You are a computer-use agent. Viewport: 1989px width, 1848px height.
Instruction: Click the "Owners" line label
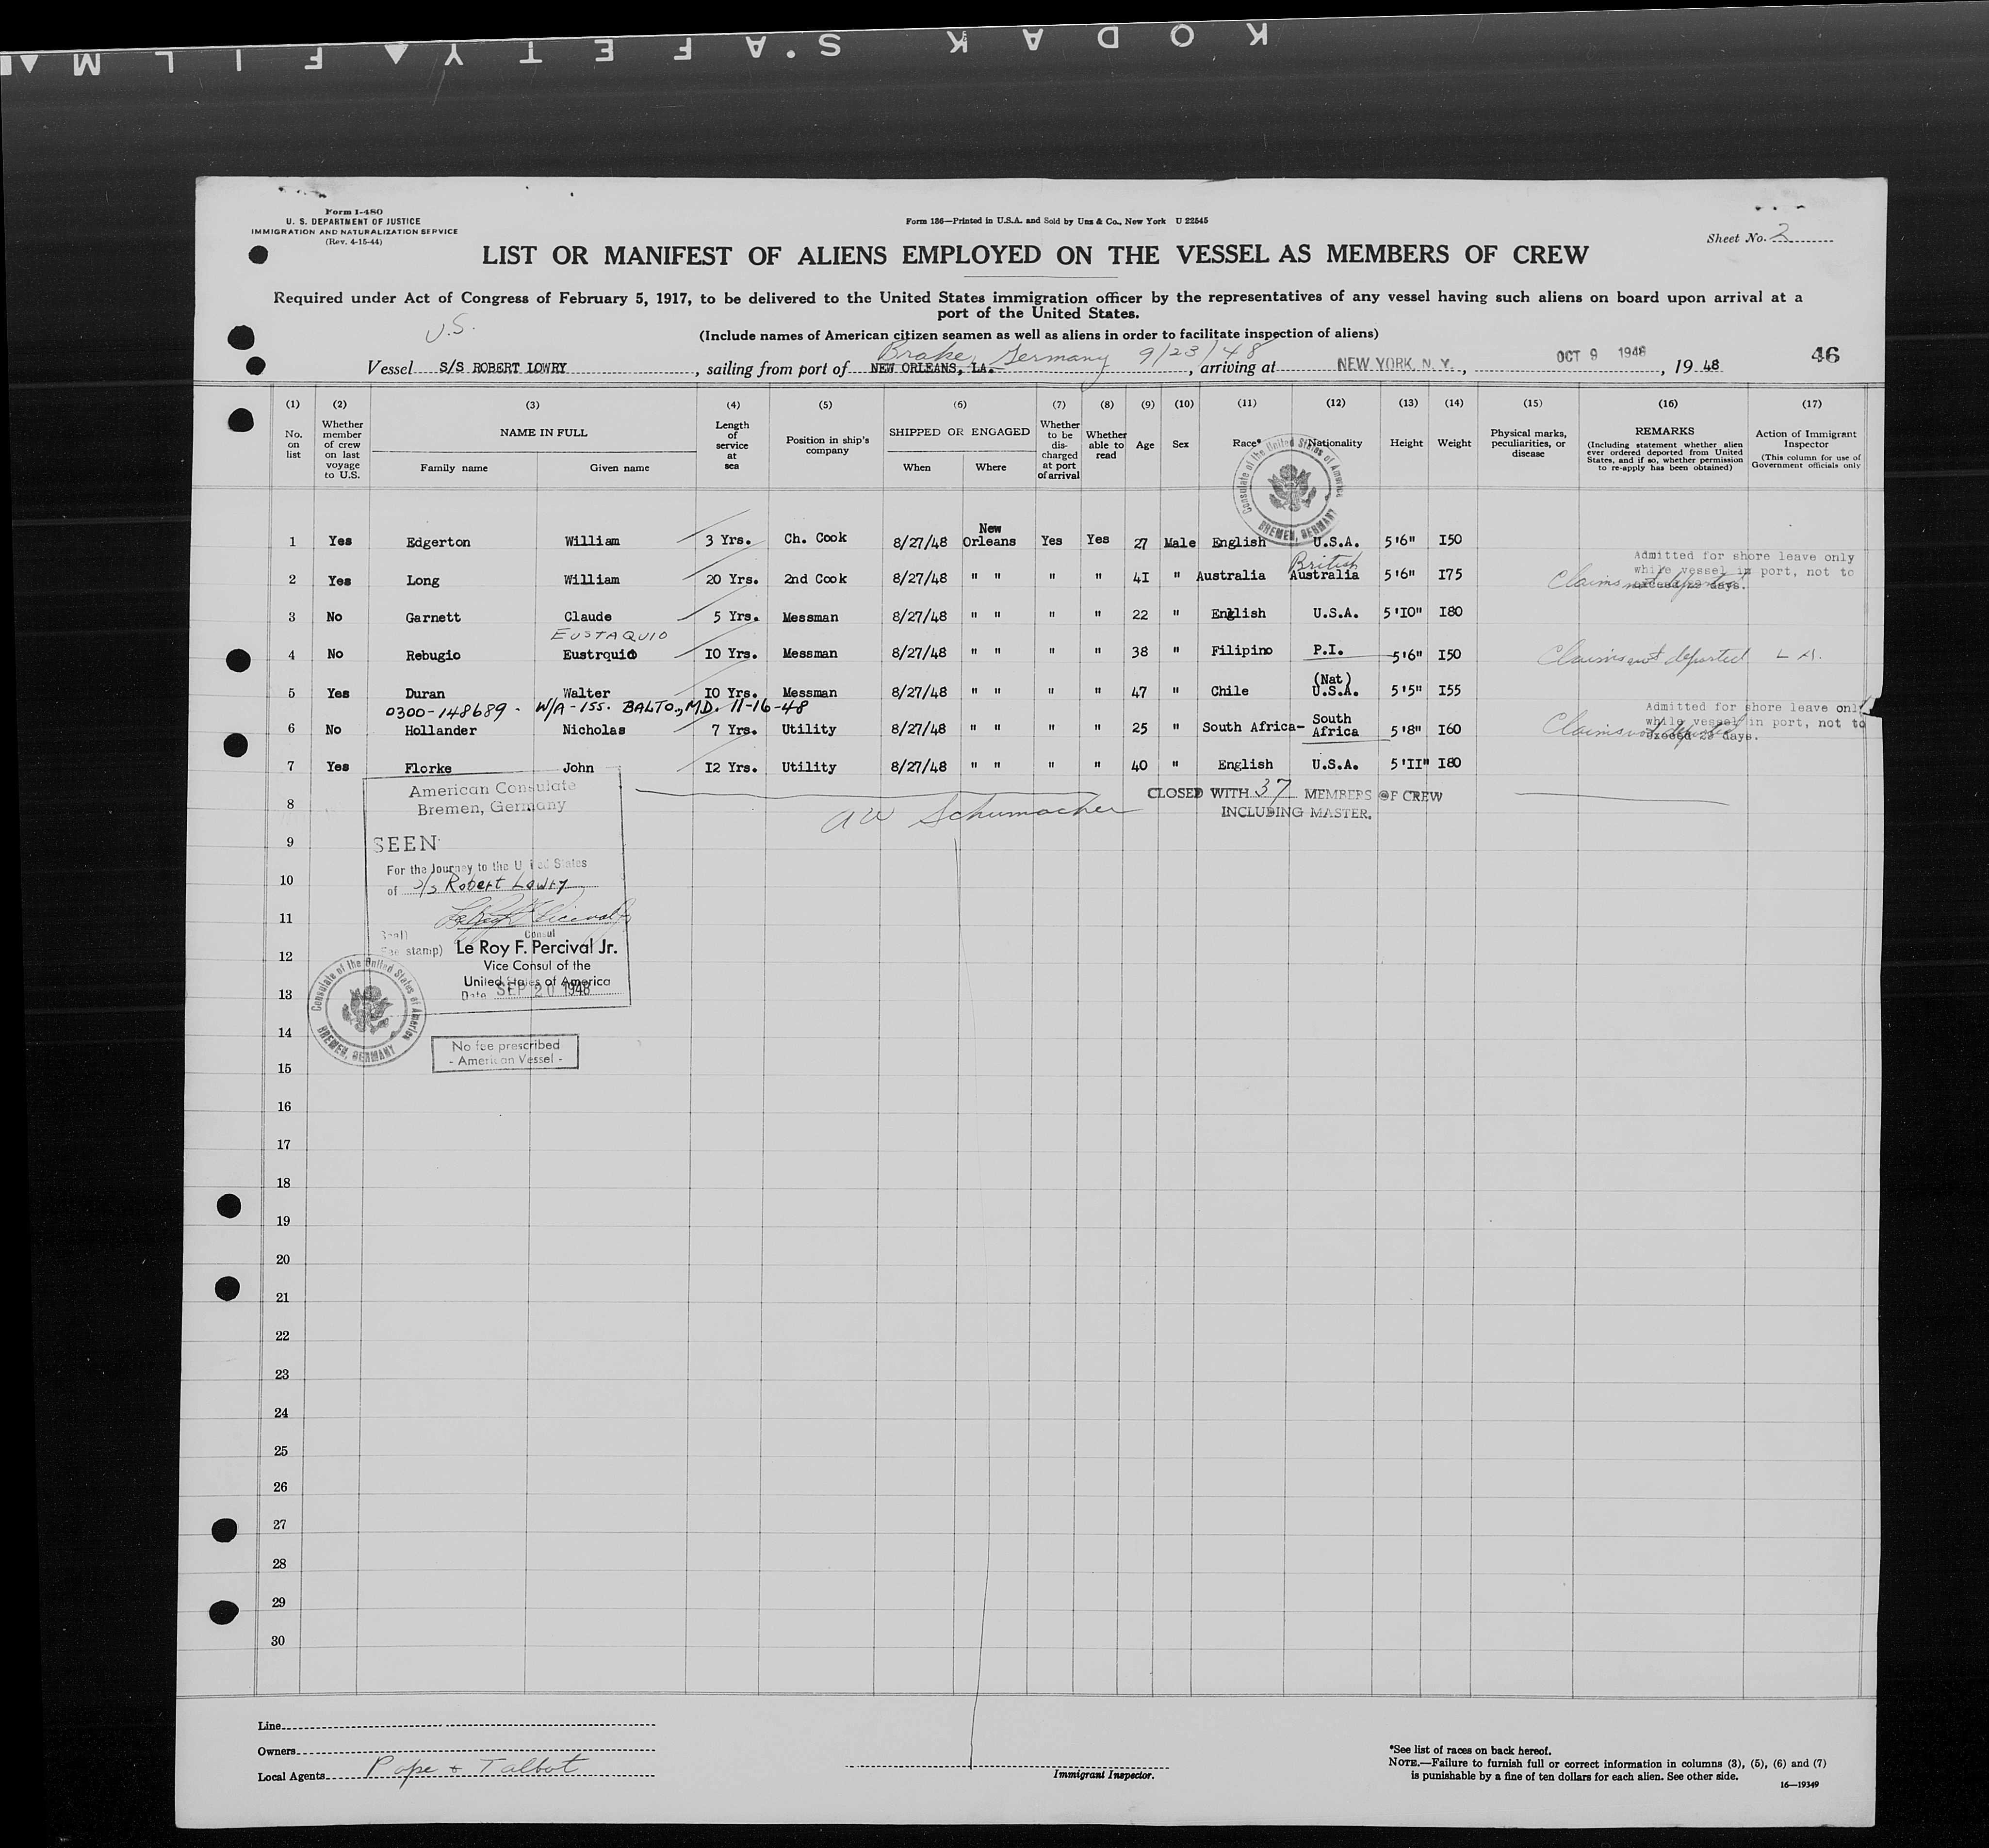(277, 1751)
